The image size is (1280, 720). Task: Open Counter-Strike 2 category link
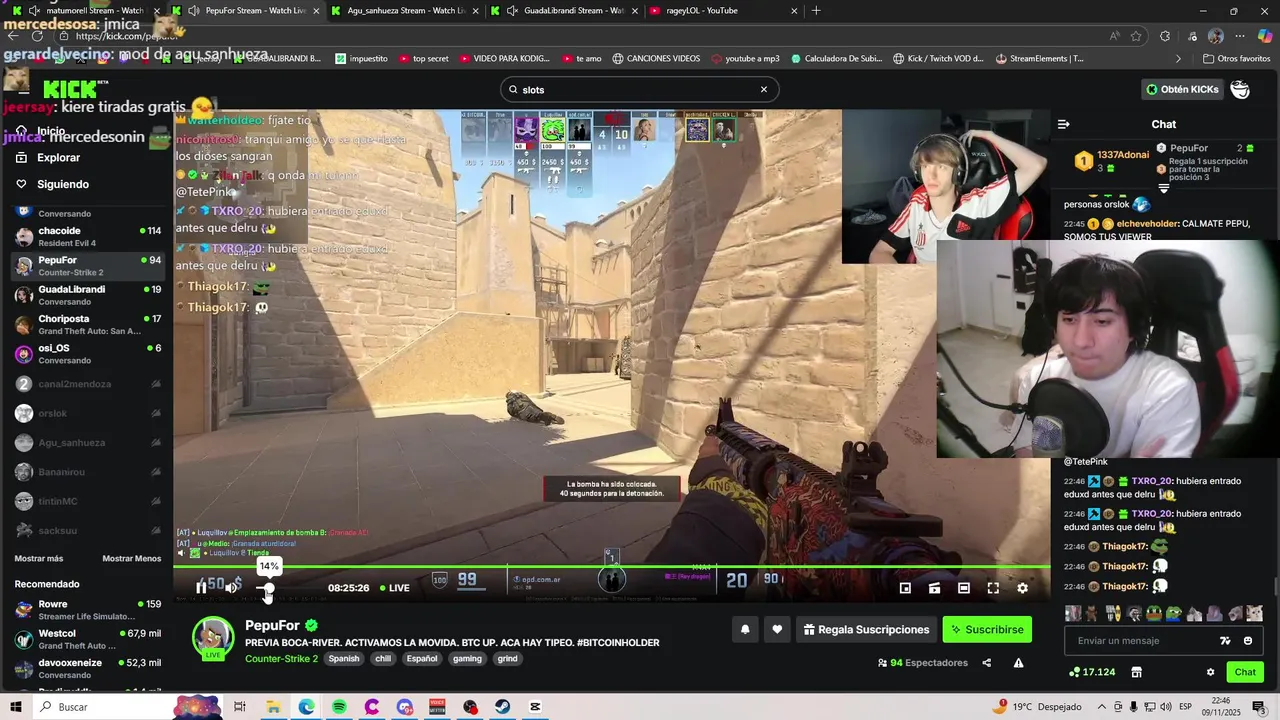281,659
